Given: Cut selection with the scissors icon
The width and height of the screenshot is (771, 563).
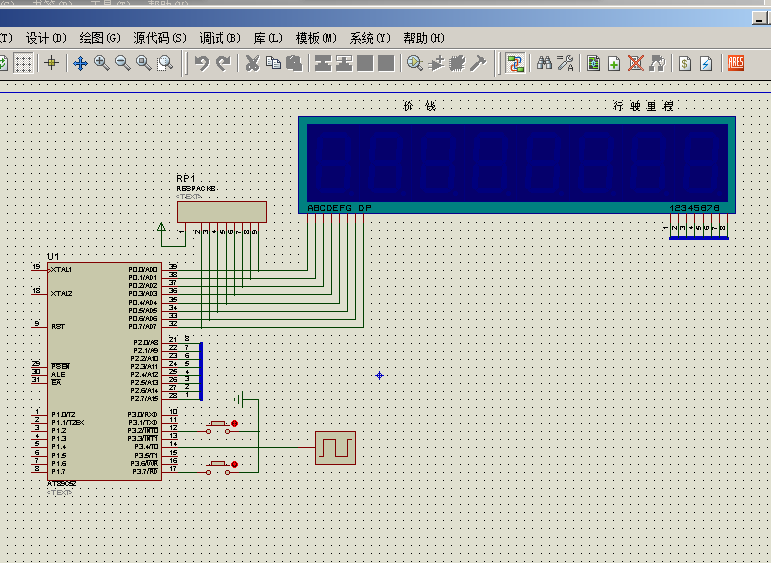Looking at the screenshot, I should (x=252, y=63).
